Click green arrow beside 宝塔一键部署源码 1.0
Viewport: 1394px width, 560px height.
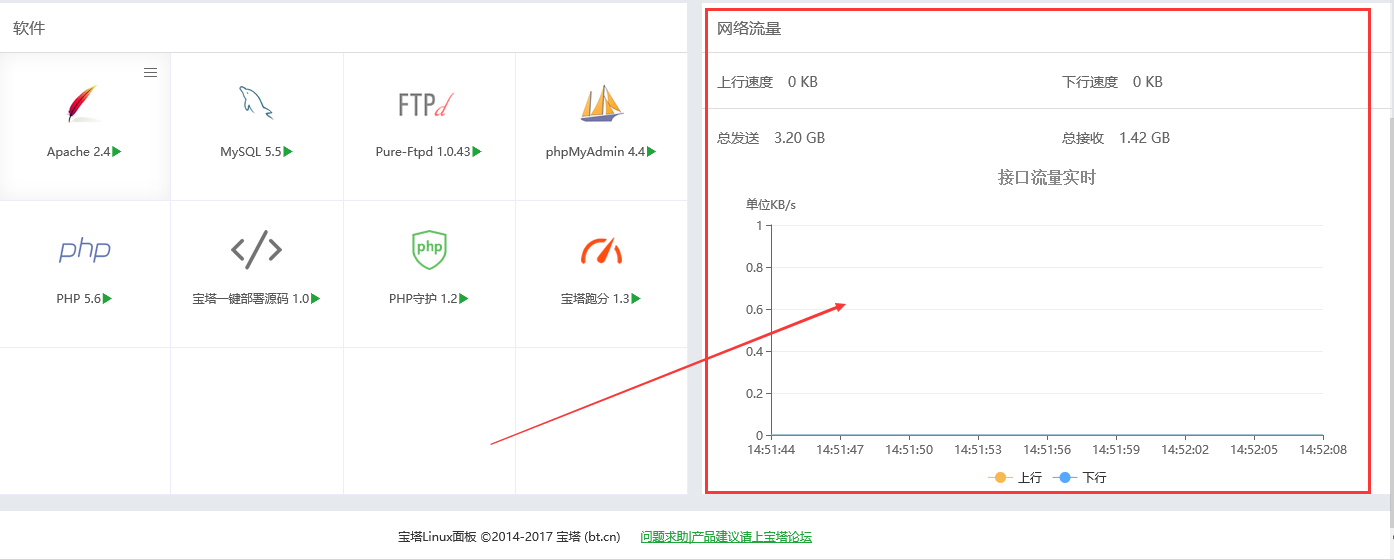[315, 298]
